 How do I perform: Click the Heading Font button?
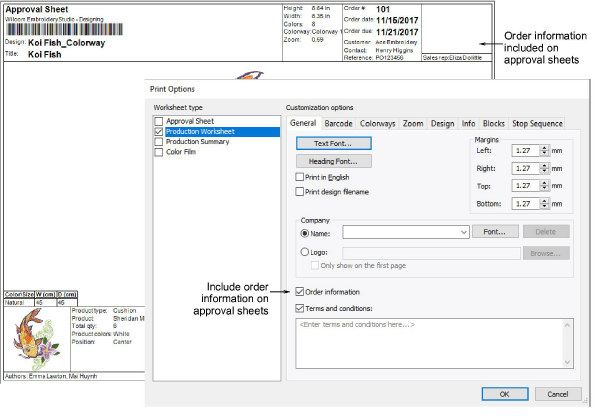coord(334,160)
